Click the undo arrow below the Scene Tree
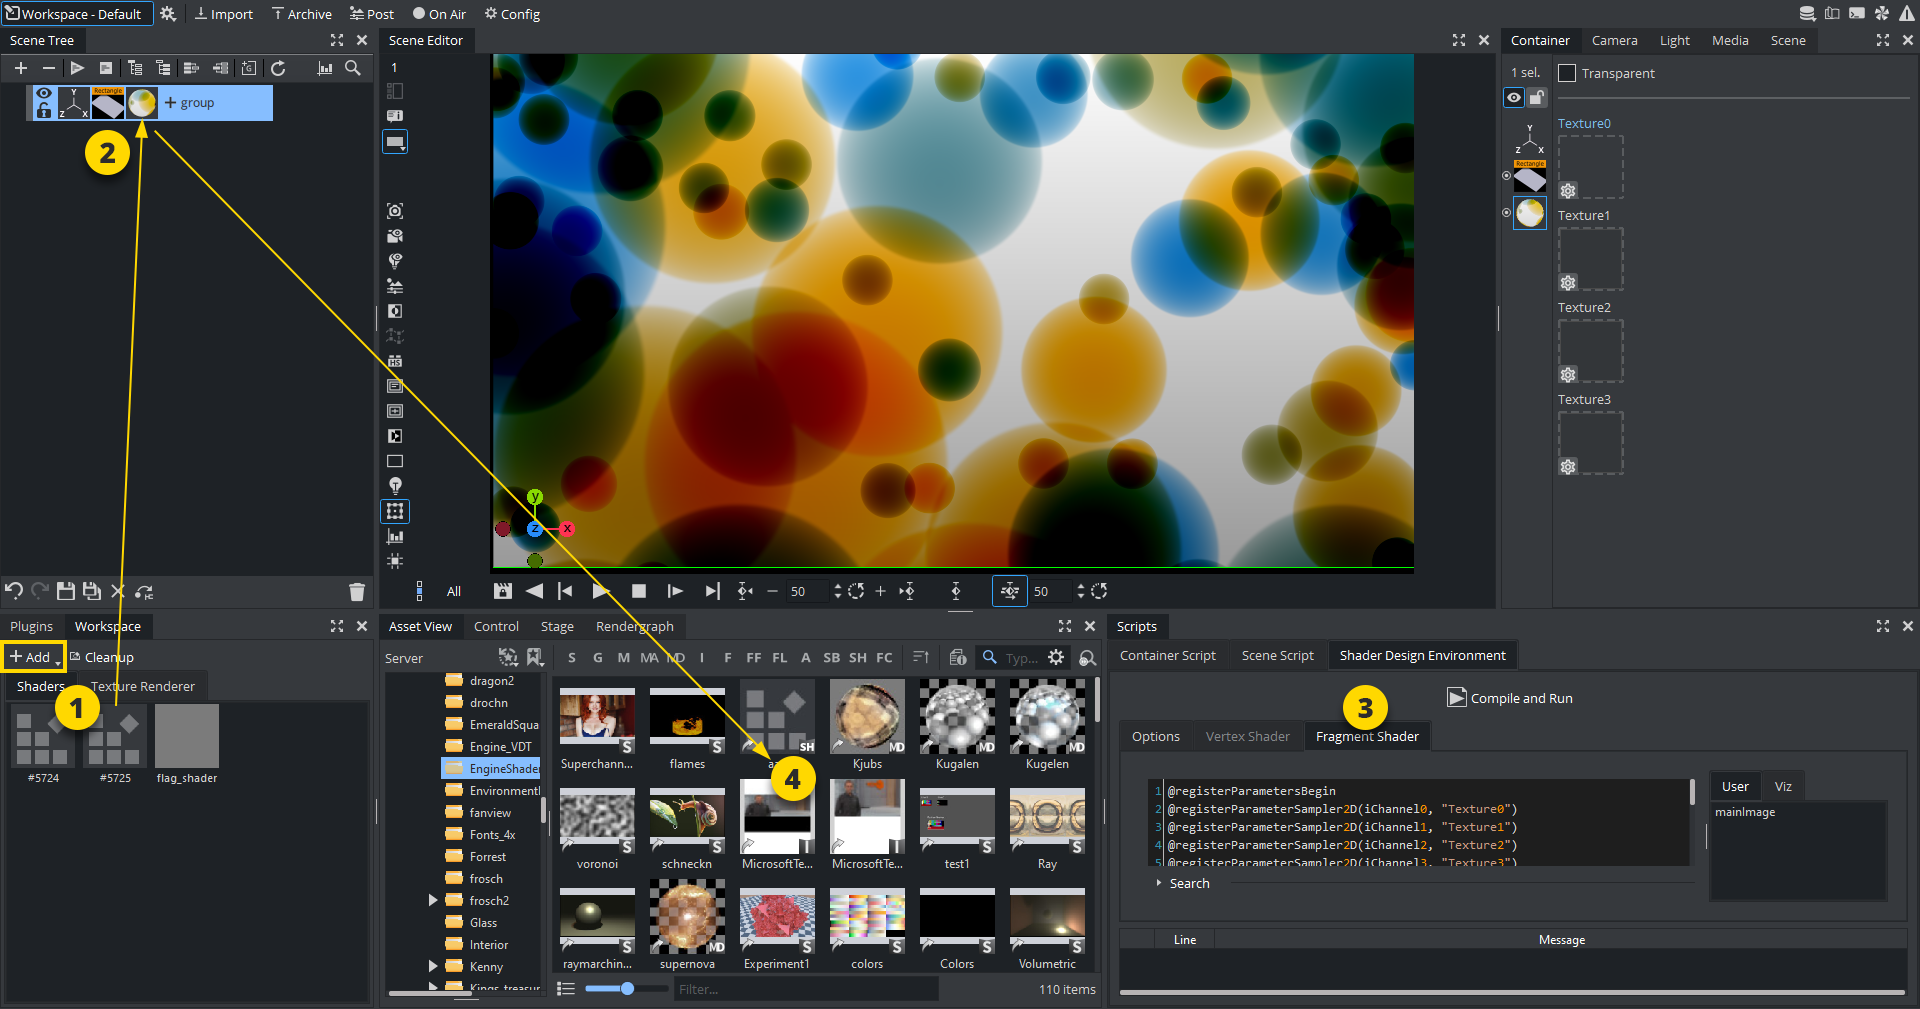This screenshot has height=1009, width=1920. (14, 591)
